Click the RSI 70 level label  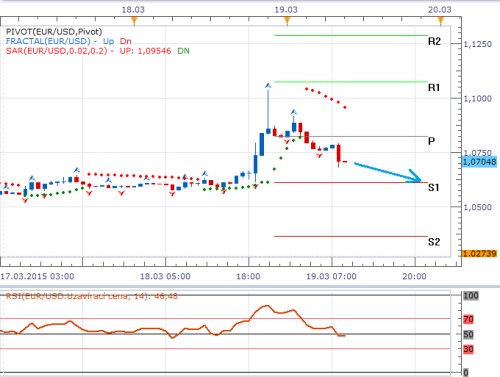click(468, 319)
